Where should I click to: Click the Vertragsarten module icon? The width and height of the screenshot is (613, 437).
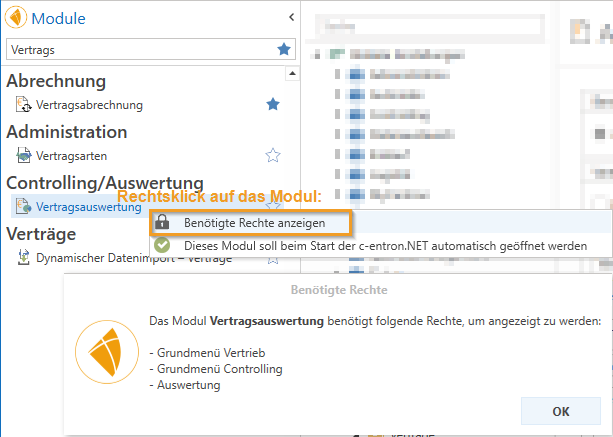coord(24,156)
